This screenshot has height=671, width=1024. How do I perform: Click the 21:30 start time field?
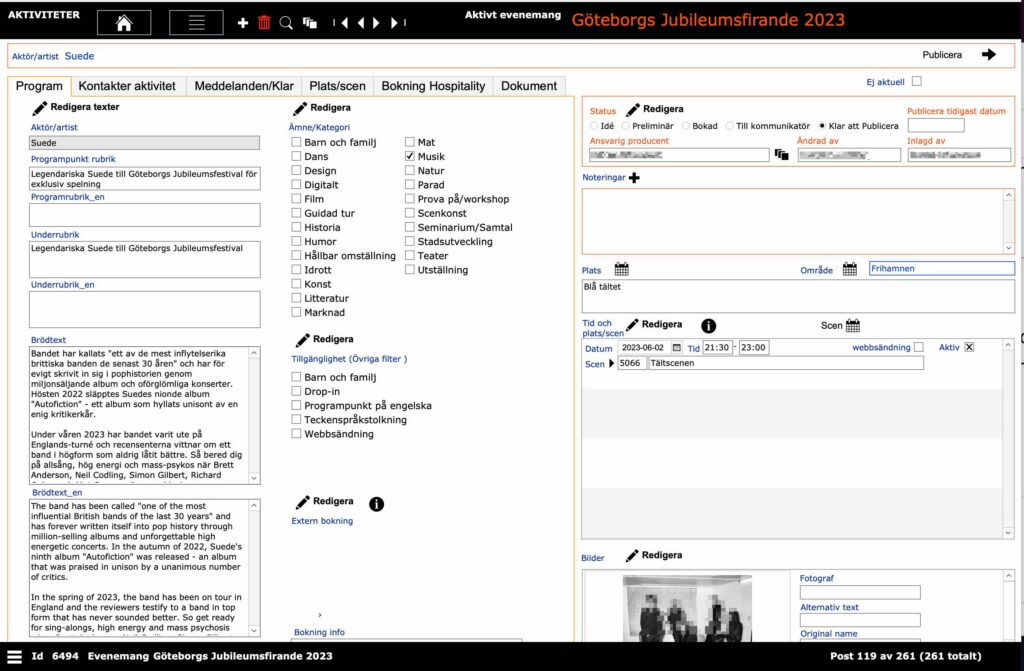tap(717, 348)
